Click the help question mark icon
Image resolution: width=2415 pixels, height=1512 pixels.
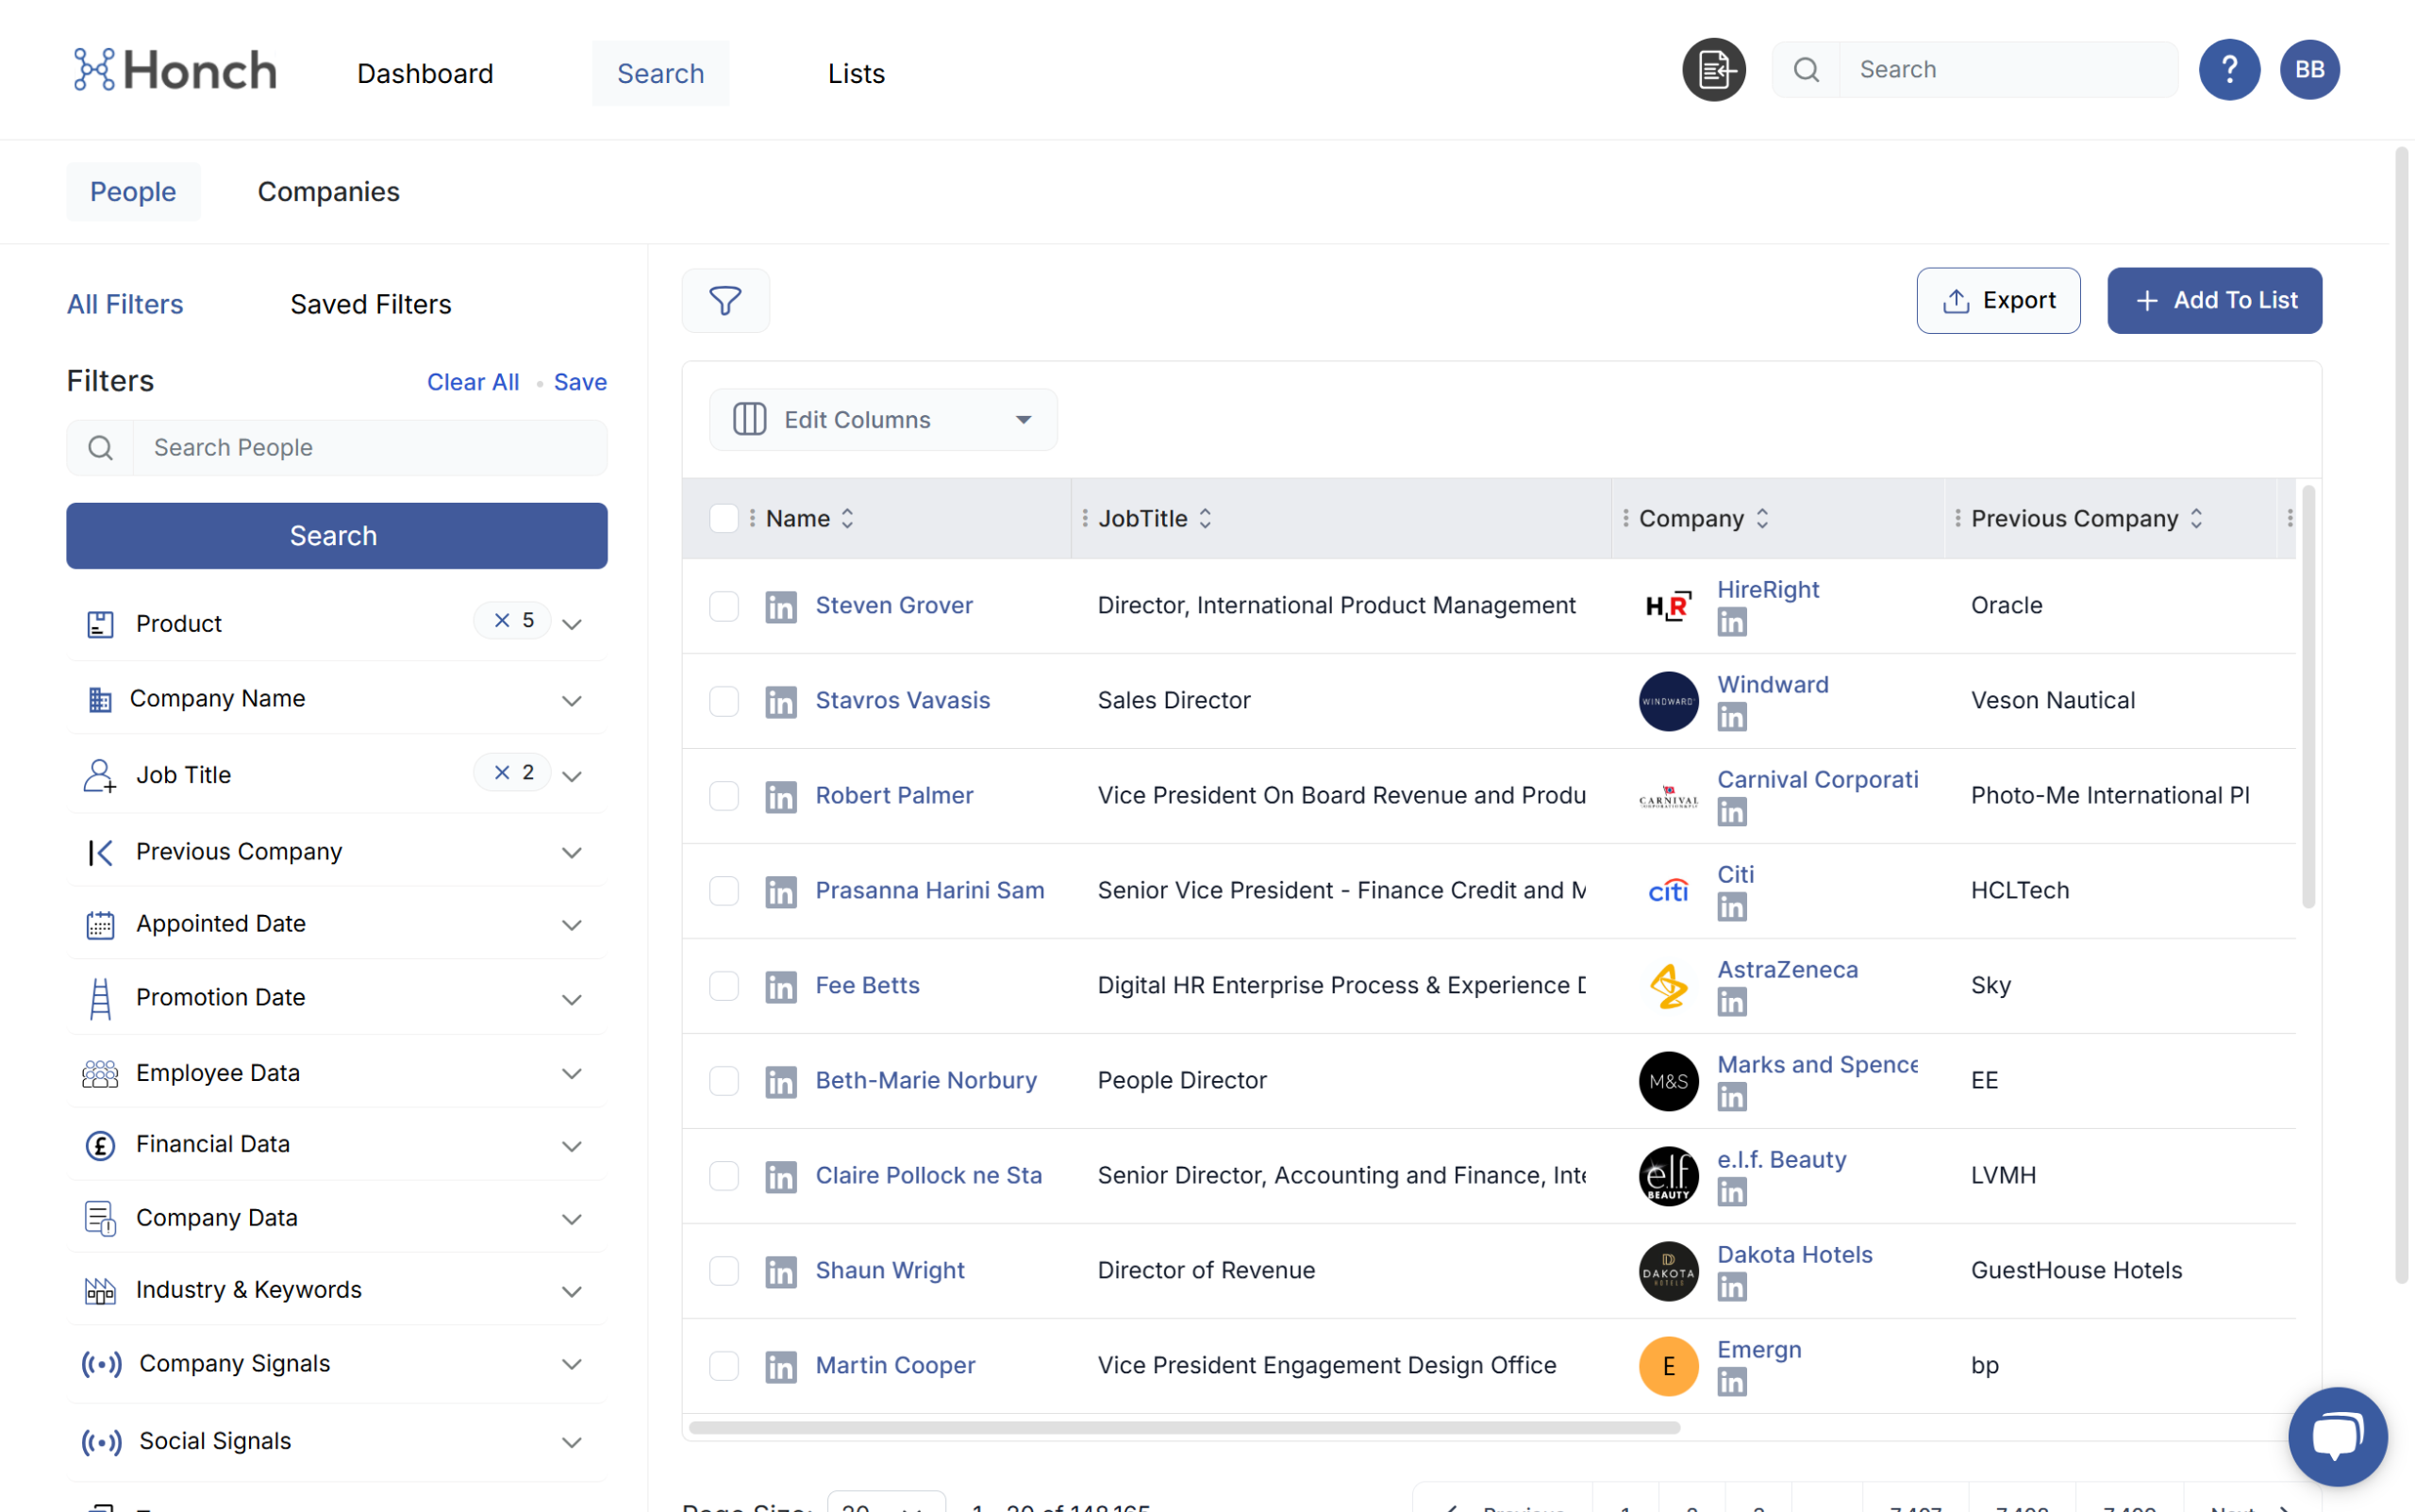tap(2228, 70)
